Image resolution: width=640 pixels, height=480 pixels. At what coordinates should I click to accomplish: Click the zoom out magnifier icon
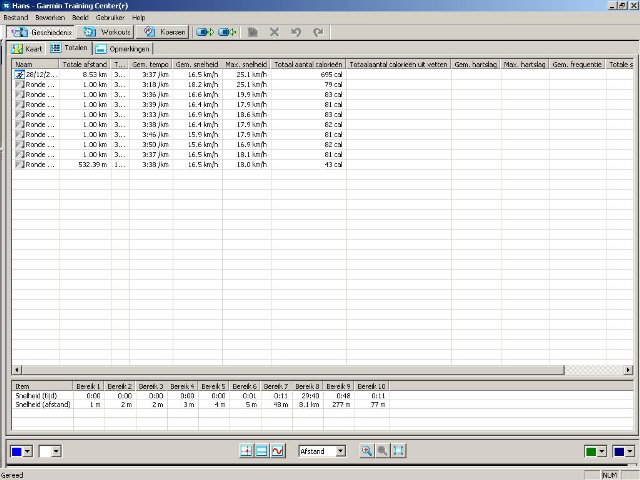click(382, 451)
